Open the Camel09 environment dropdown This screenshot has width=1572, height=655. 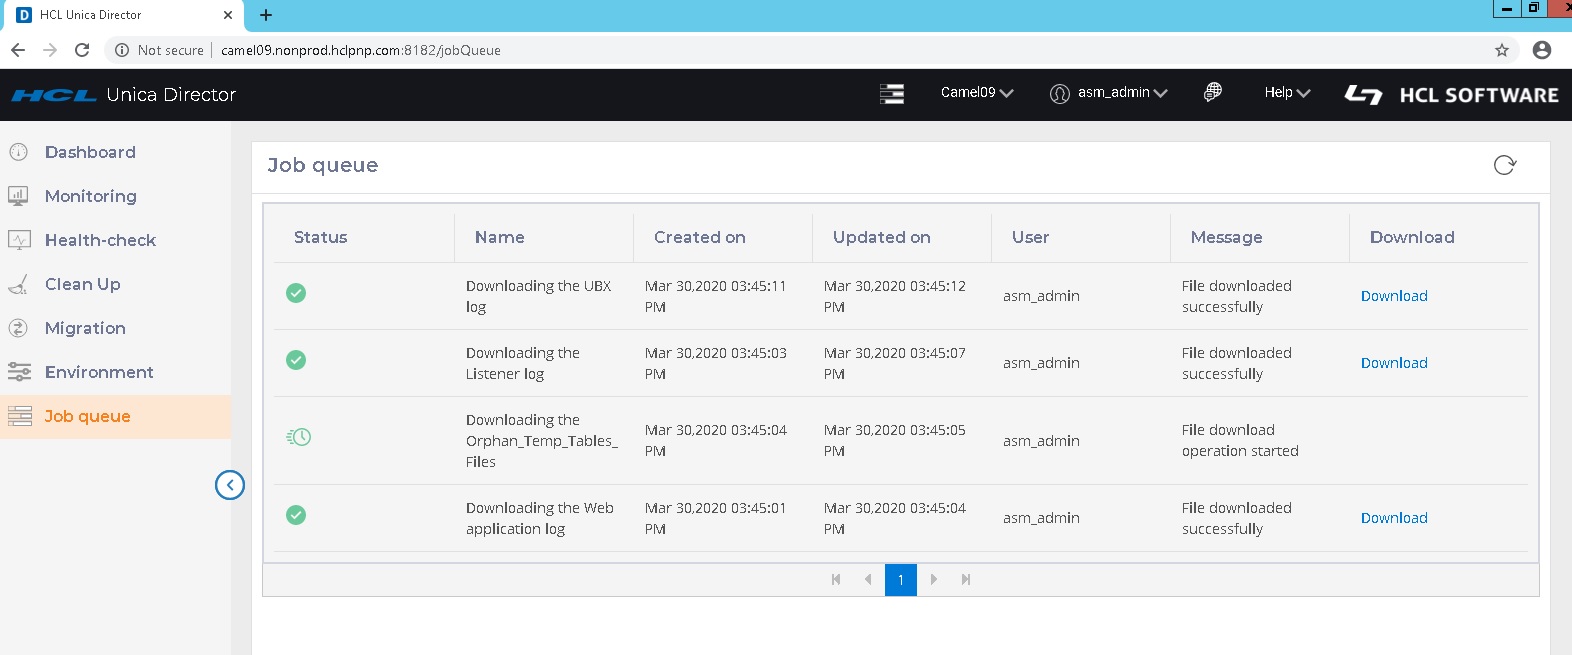point(976,93)
